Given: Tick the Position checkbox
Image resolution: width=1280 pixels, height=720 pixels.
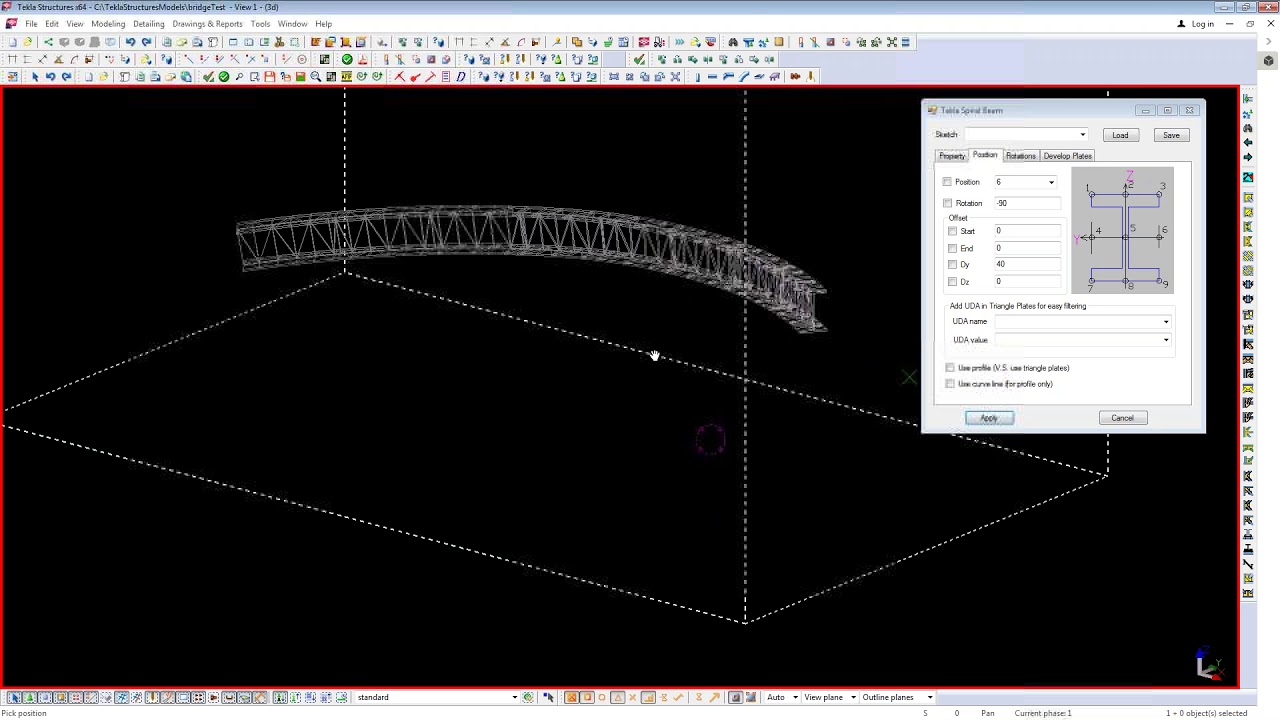Looking at the screenshot, I should (947, 182).
